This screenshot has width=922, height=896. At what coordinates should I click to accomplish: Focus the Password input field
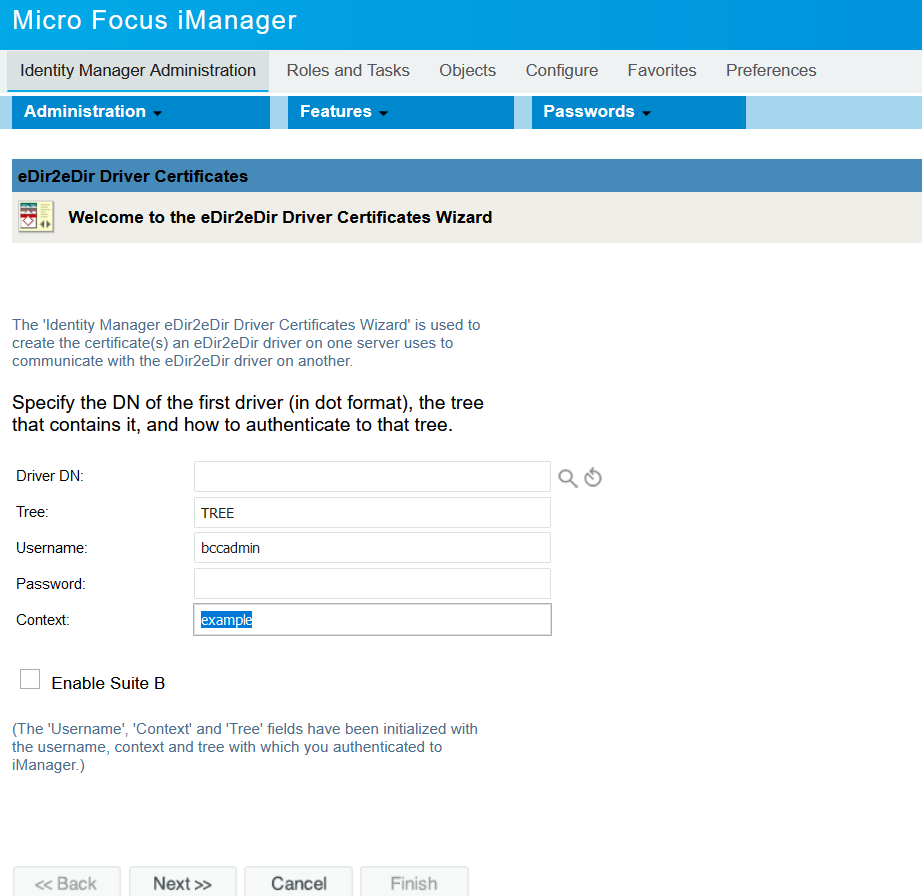(x=372, y=584)
